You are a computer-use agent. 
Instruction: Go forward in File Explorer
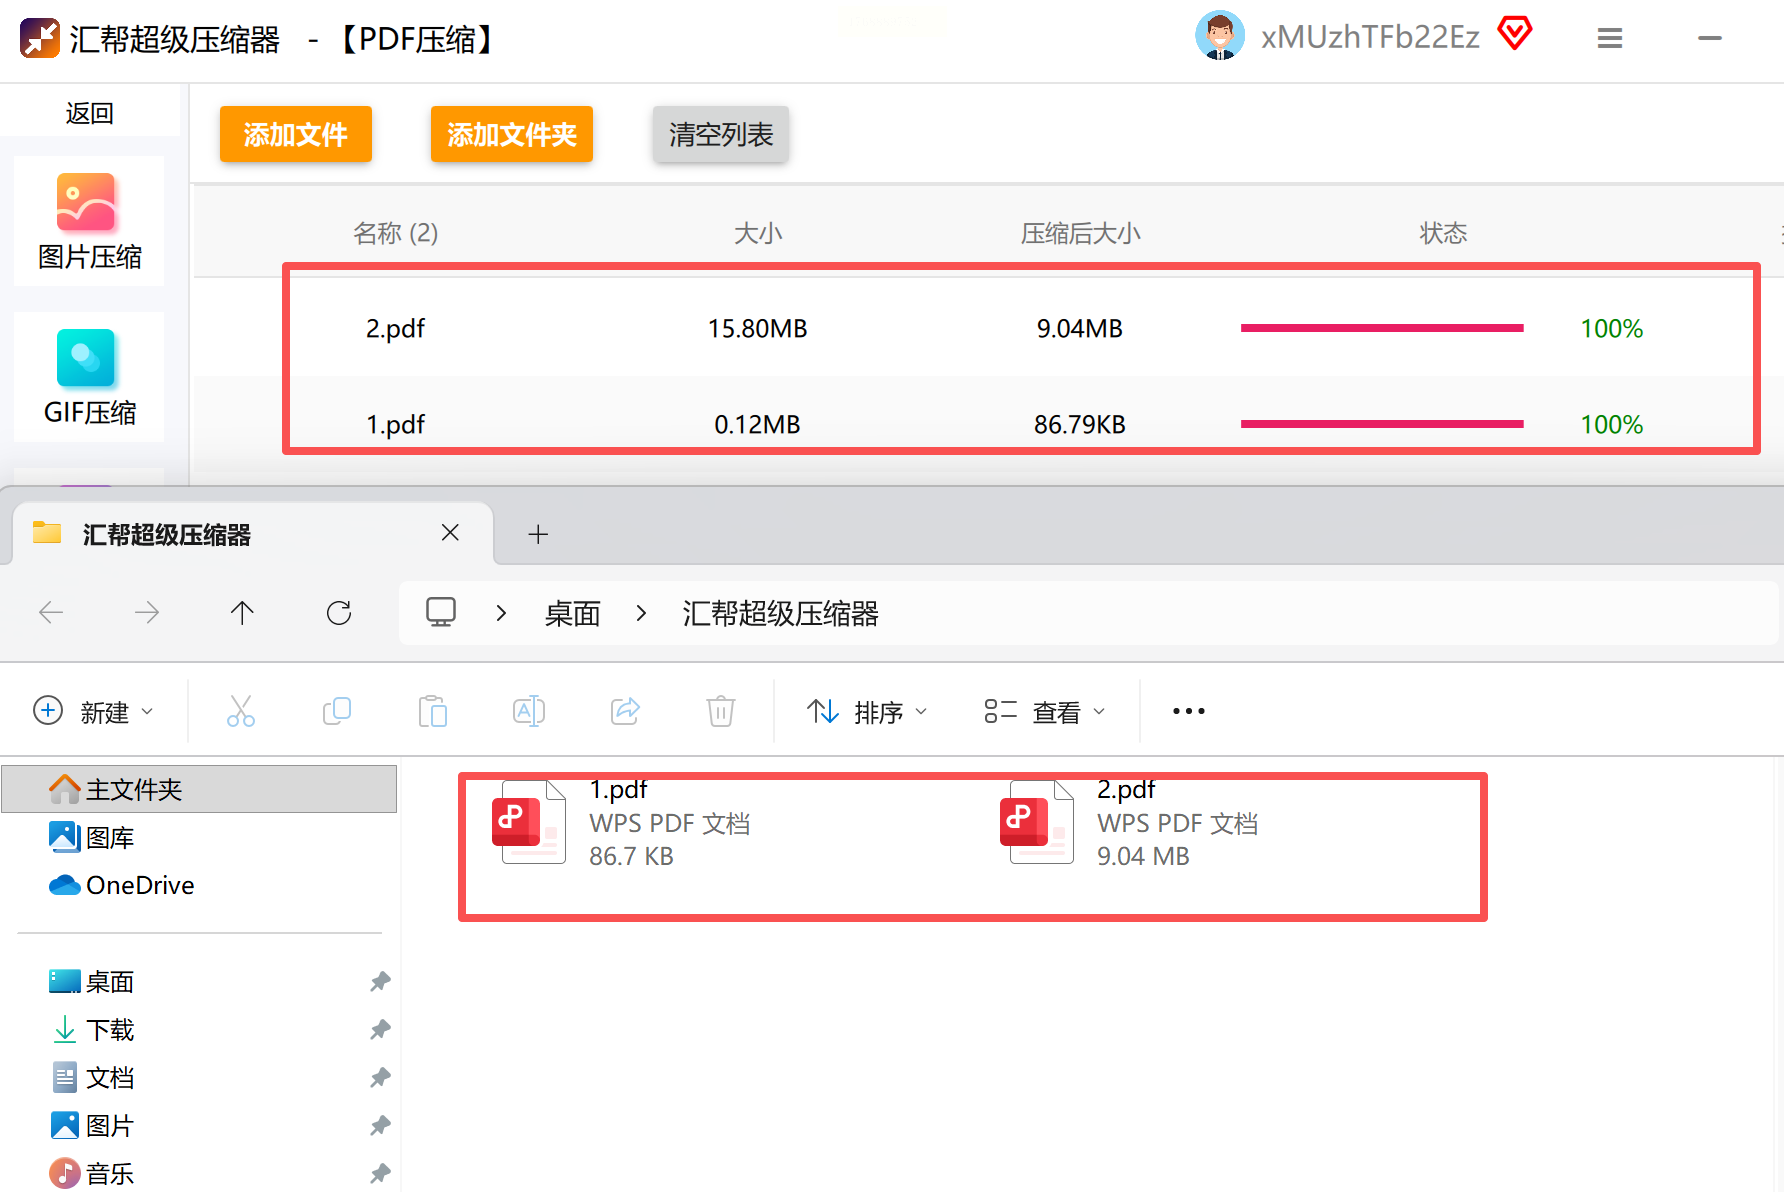click(147, 612)
